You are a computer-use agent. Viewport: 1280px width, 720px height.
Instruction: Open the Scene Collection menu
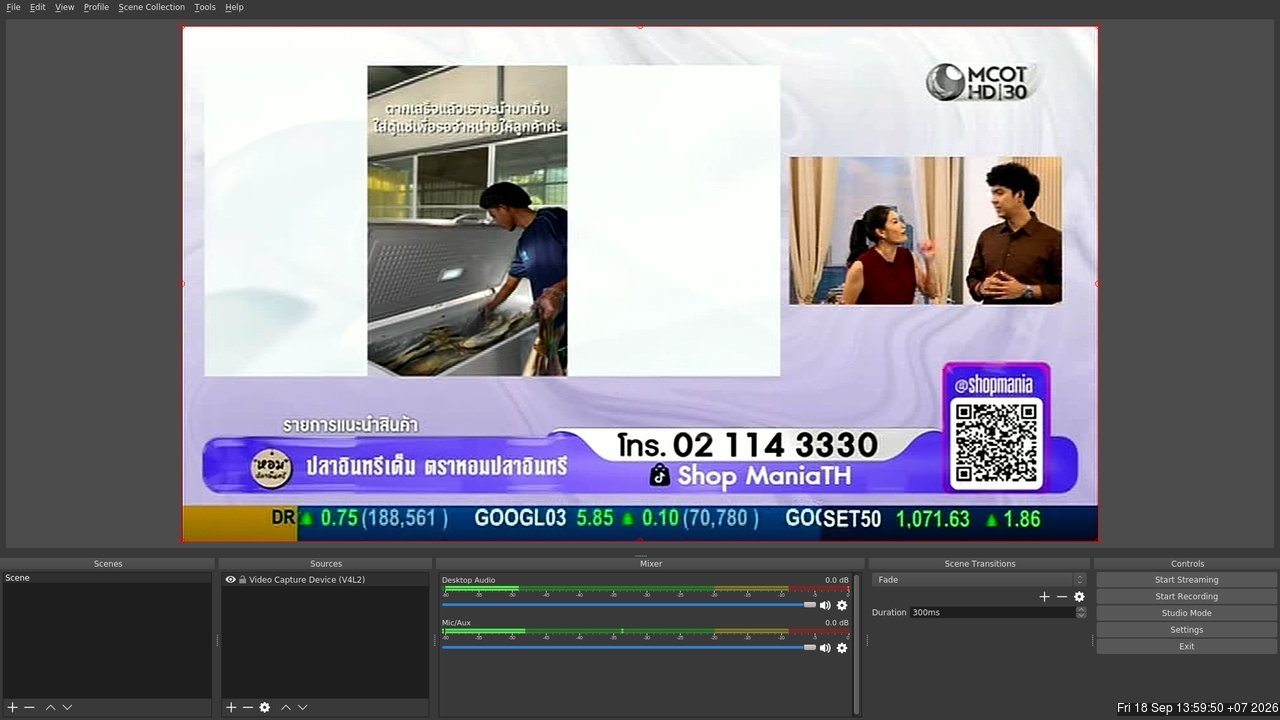151,7
